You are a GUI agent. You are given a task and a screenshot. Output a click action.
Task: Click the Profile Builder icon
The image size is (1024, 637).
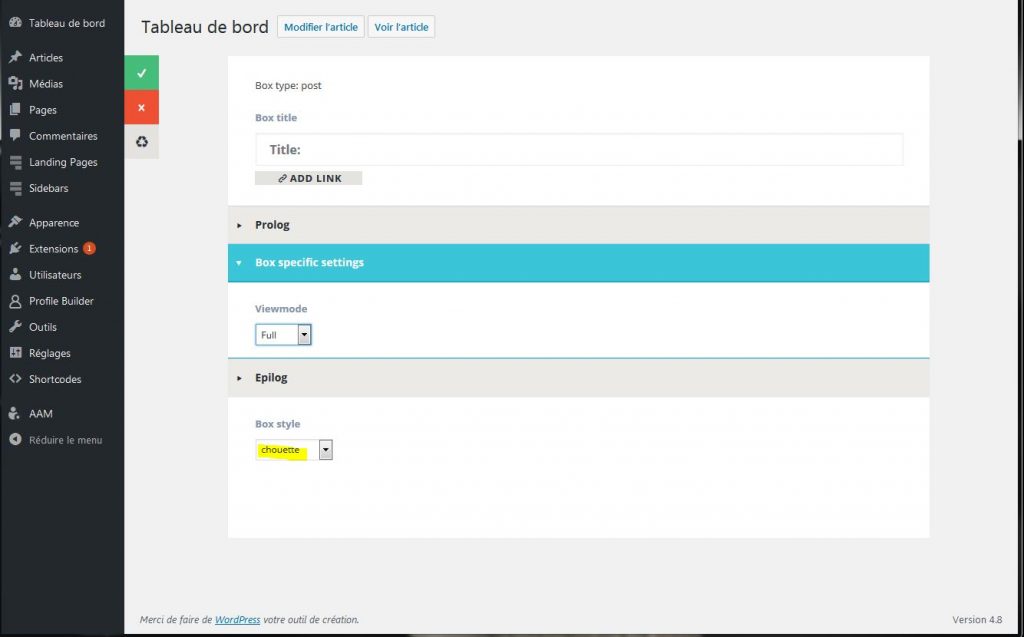coord(15,301)
